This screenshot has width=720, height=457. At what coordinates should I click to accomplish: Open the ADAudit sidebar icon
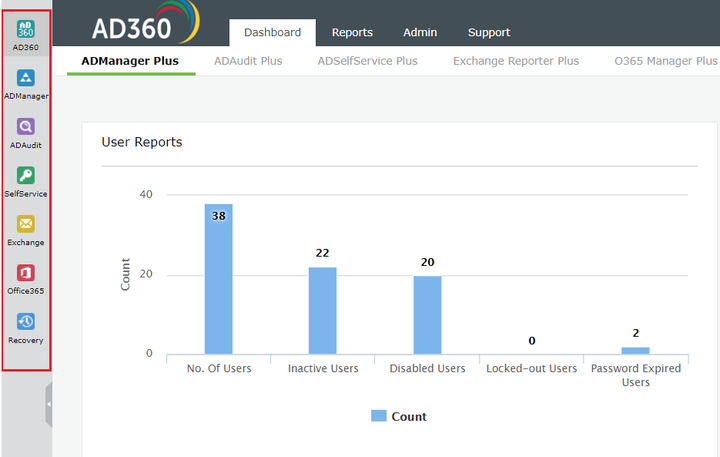26,127
